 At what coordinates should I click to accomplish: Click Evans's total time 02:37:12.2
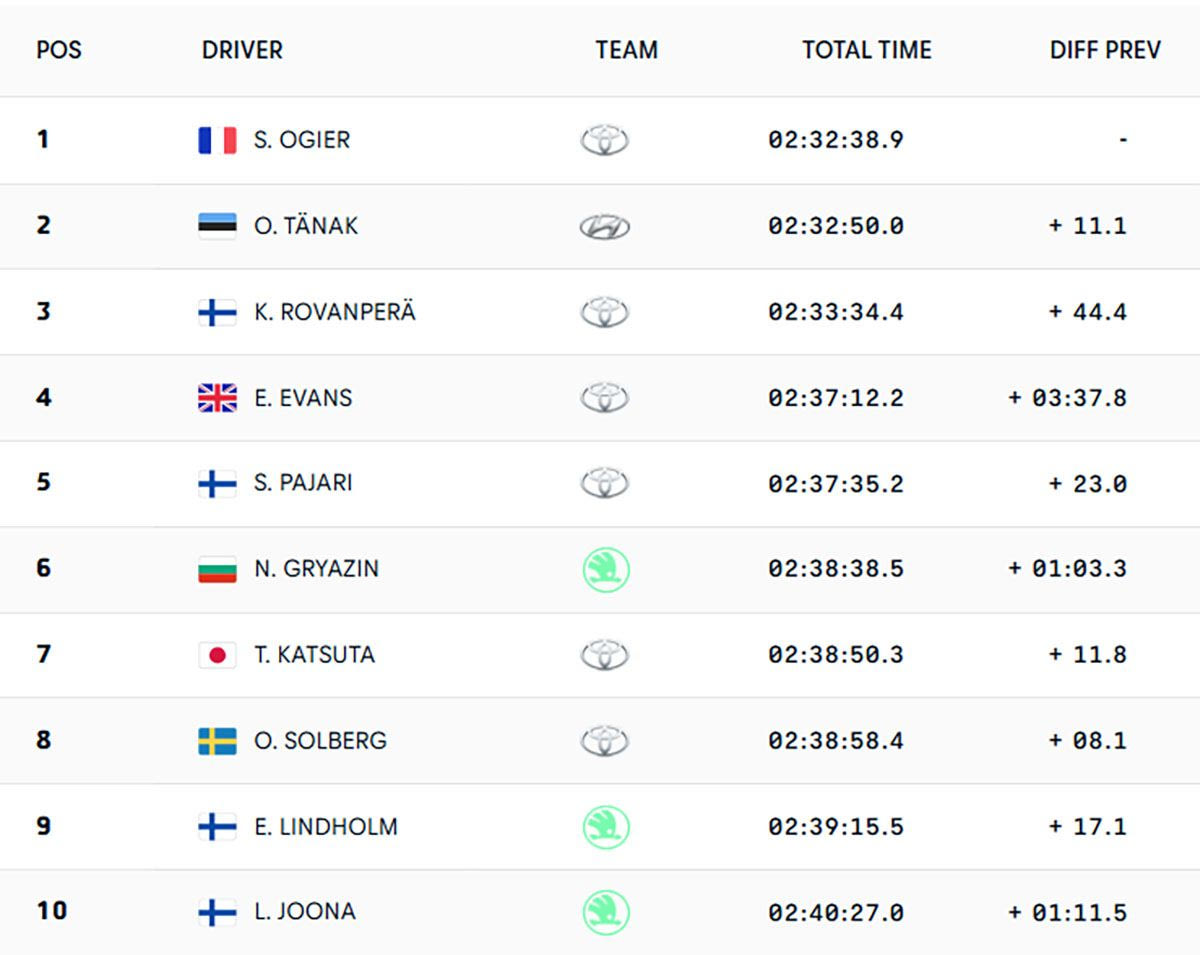[x=835, y=398]
